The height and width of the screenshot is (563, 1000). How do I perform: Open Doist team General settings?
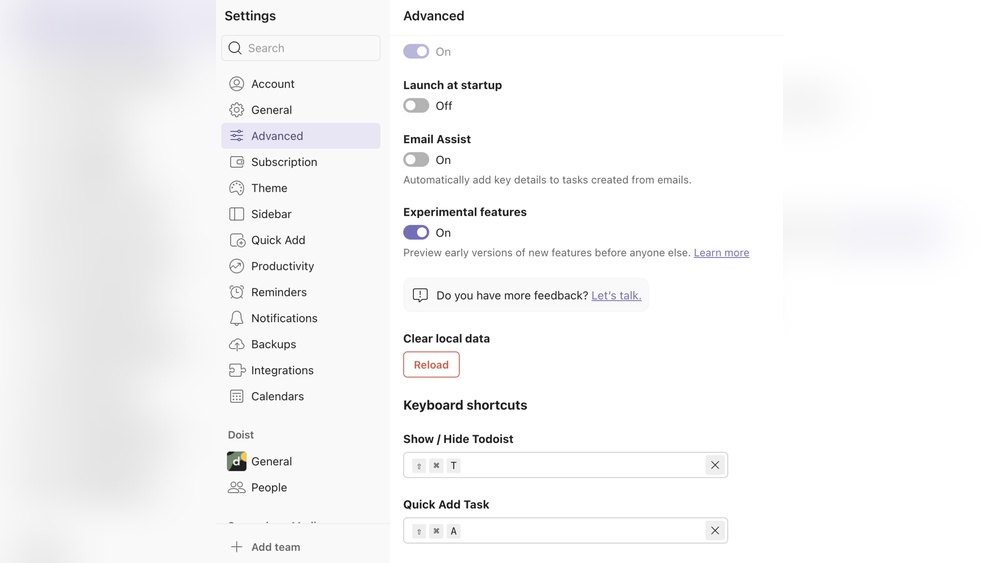(301, 461)
